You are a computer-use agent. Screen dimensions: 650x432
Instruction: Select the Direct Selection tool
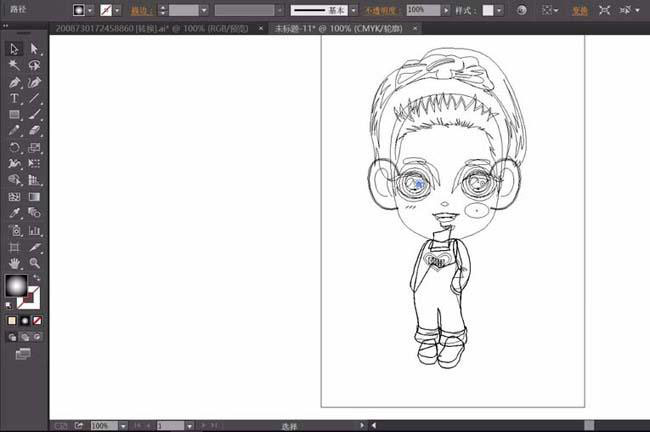coord(34,48)
